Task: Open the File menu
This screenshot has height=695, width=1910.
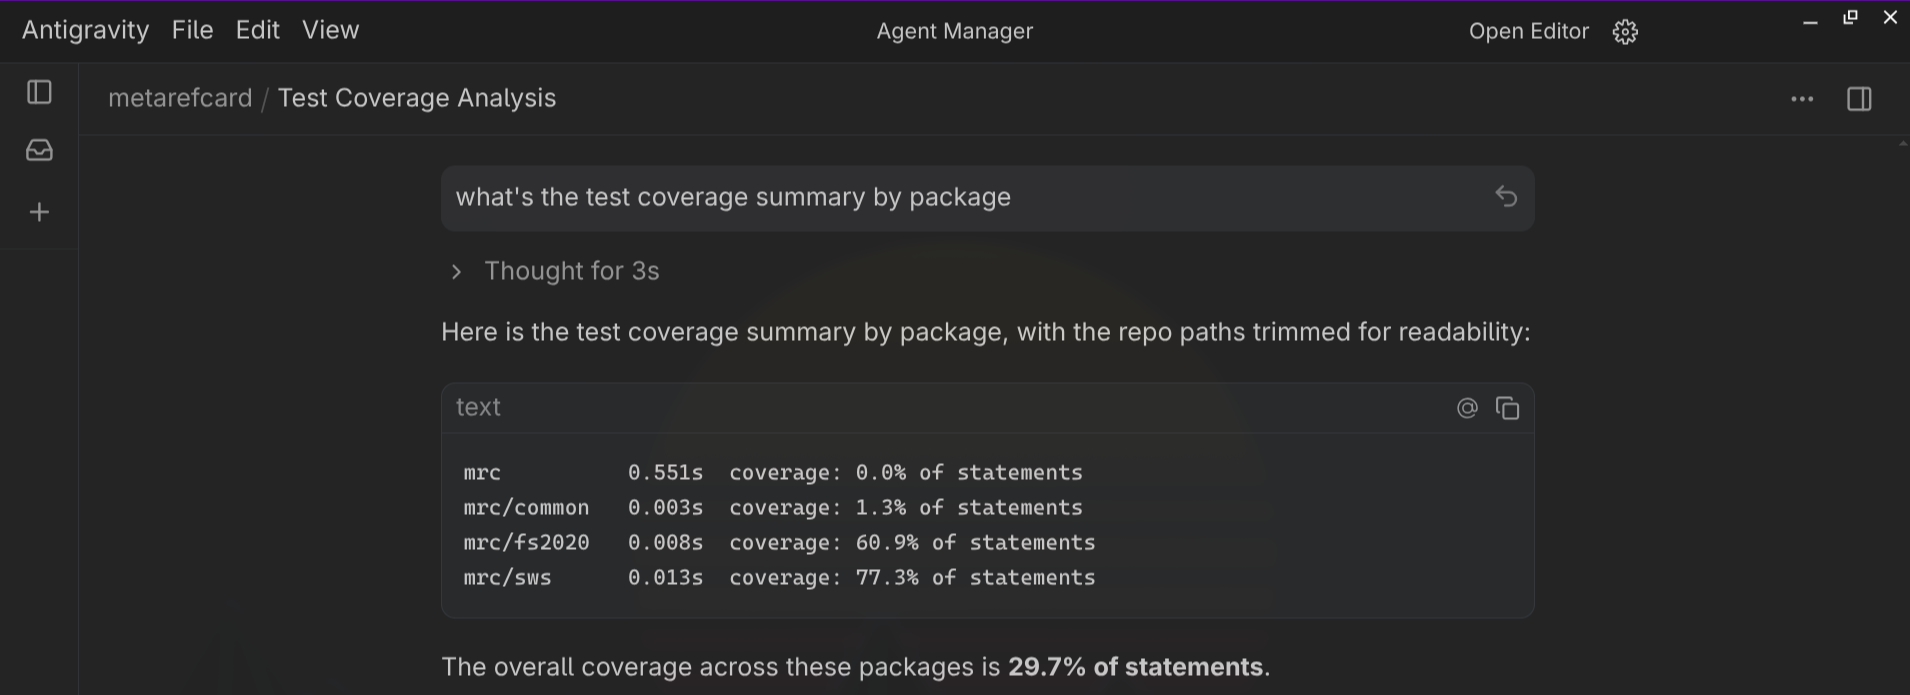Action: [x=192, y=31]
